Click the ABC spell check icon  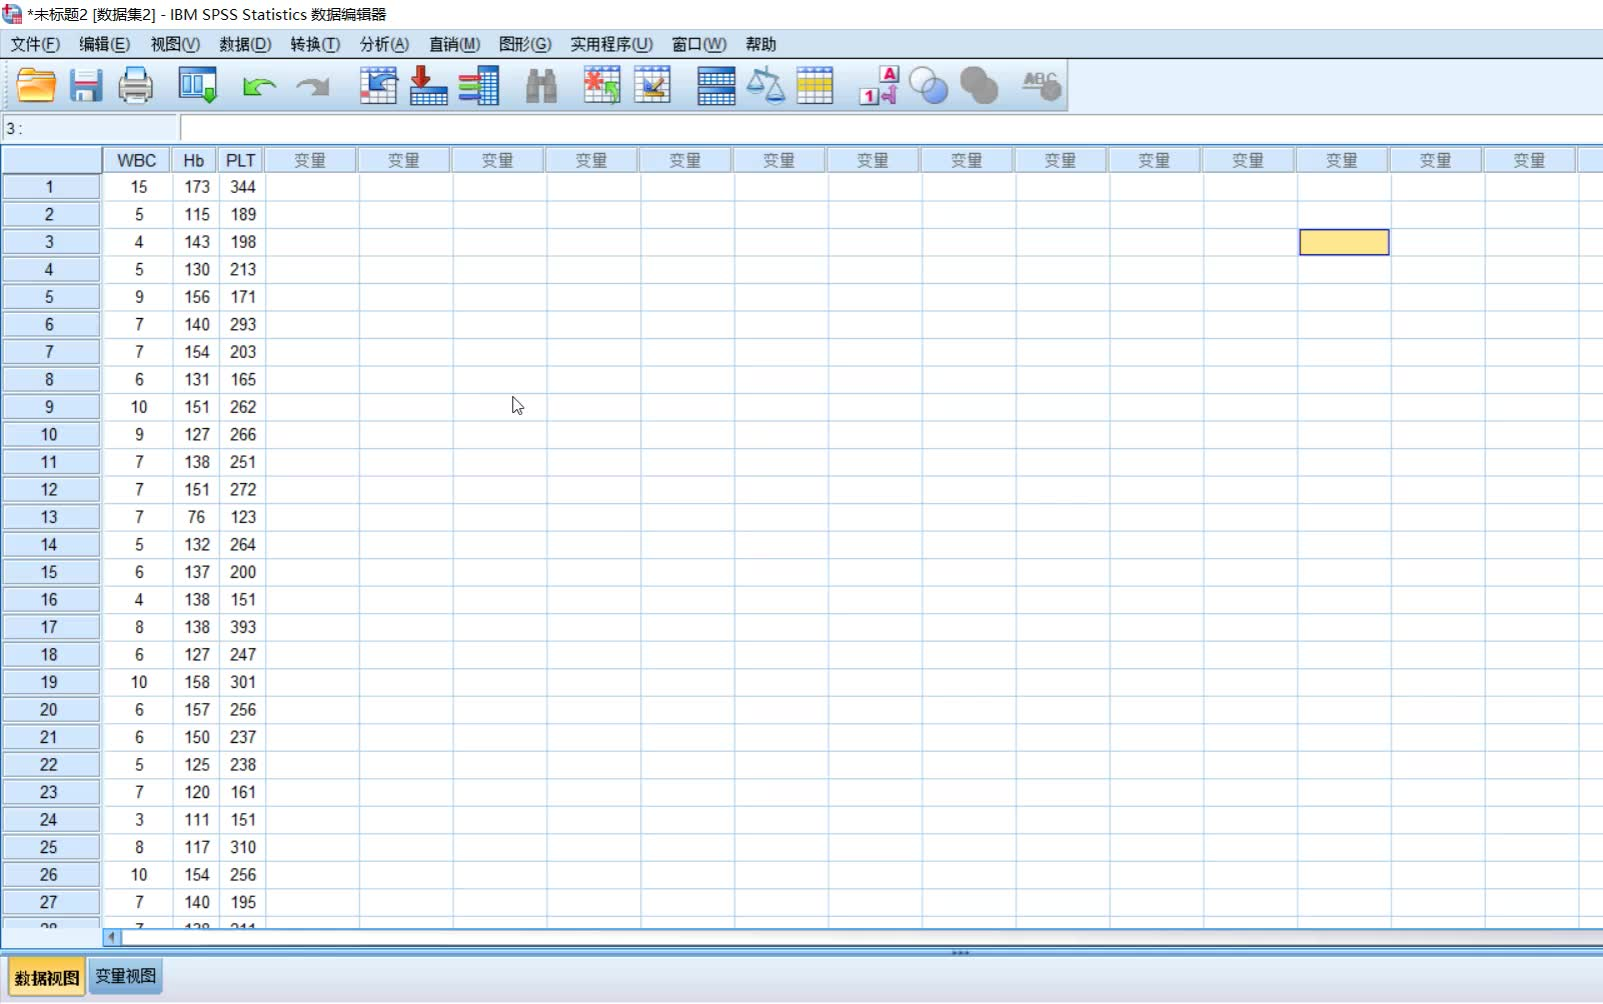(x=1041, y=86)
